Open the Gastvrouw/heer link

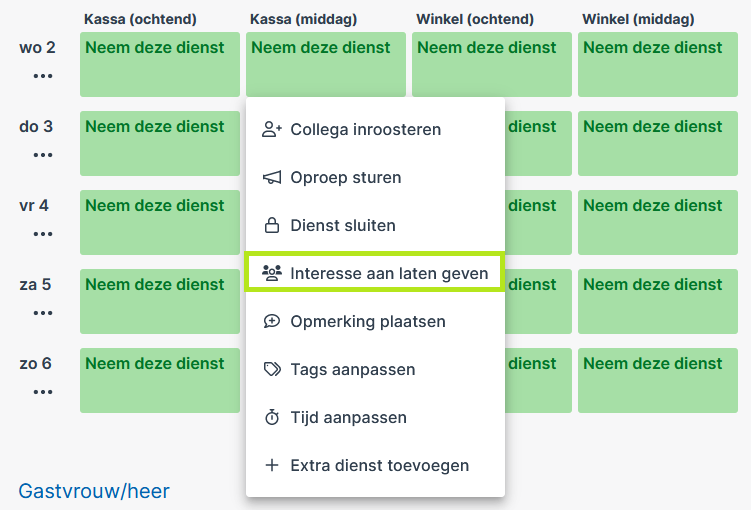pos(94,491)
